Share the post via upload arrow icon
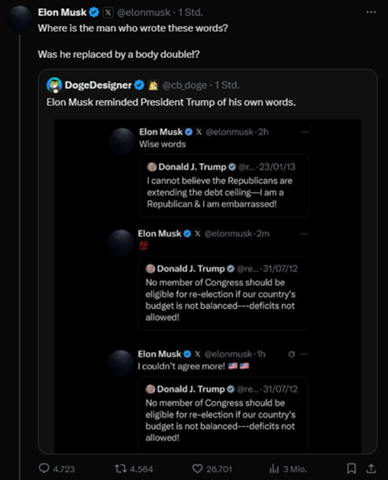Image resolution: width=388 pixels, height=480 pixels. pos(371,469)
